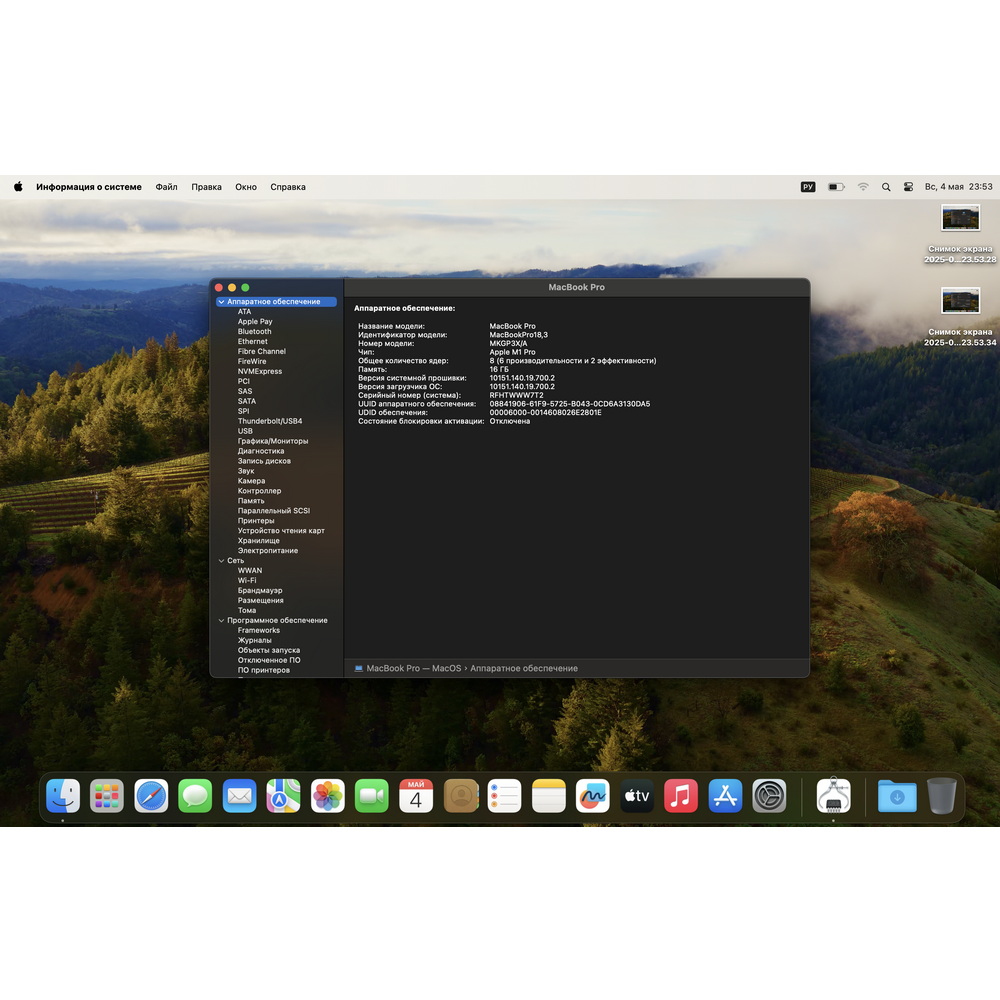This screenshot has height=1000, width=1000.
Task: Collapse the Аппаратное обеспечение section
Action: point(221,302)
